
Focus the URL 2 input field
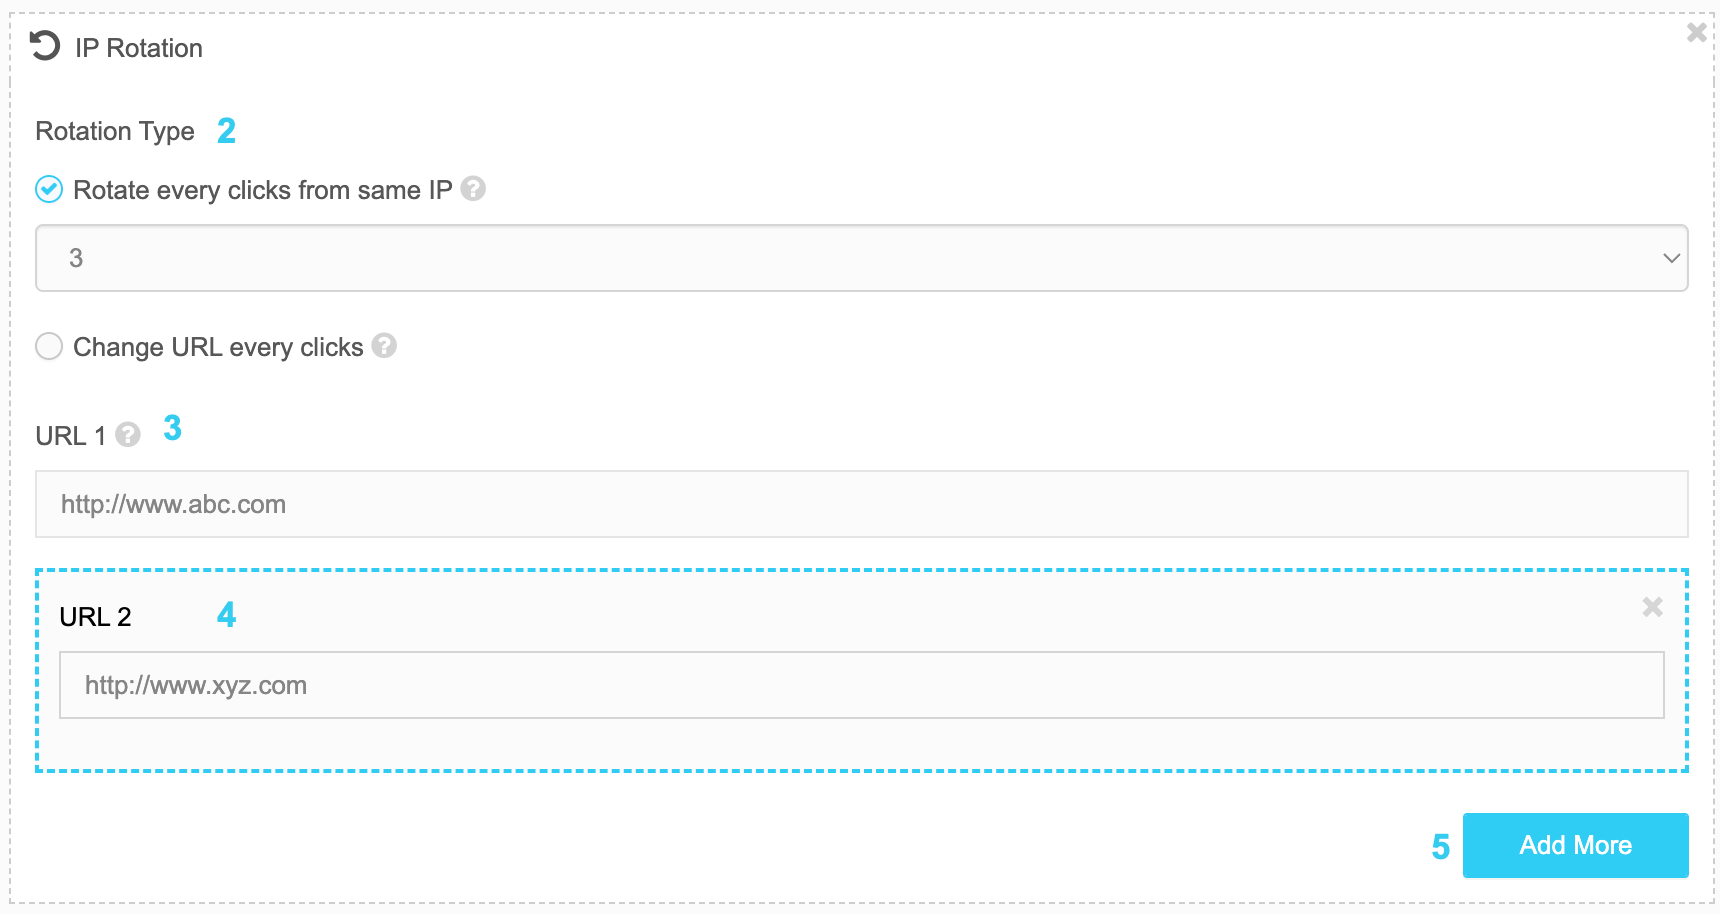coord(862,685)
